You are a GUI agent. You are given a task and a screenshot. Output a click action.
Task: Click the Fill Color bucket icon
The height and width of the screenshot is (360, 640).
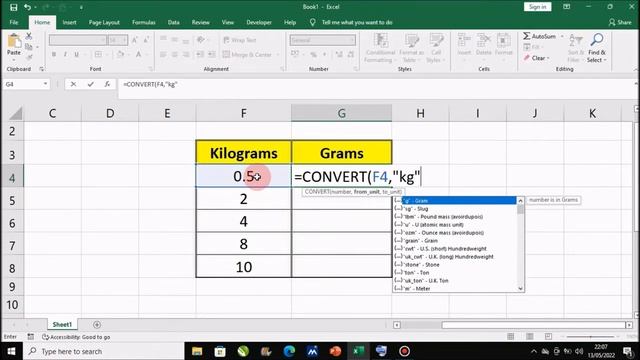tap(120, 54)
